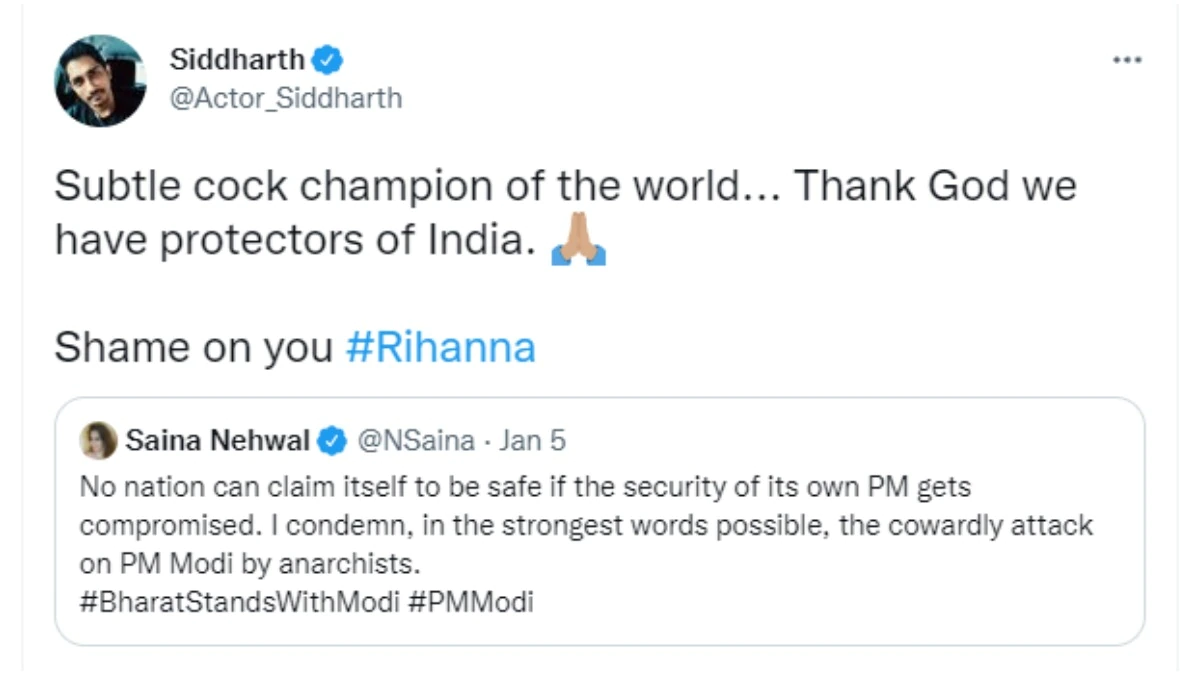Screen dimensions: 1200x675
Task: Open the #PMModi hashtag
Action: [471, 603]
